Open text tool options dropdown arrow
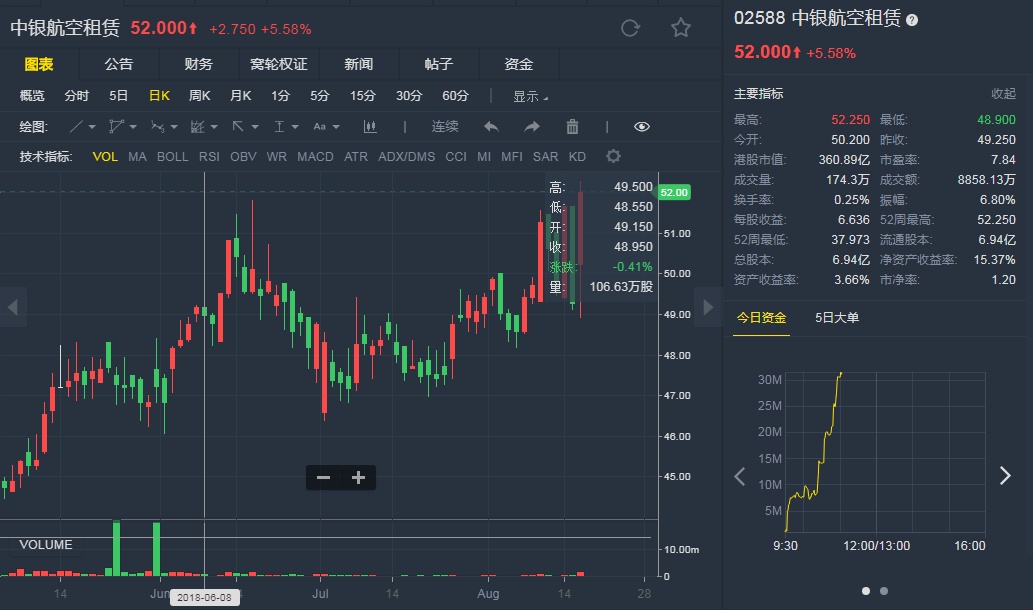Image resolution: width=1033 pixels, height=610 pixels. pos(336,127)
